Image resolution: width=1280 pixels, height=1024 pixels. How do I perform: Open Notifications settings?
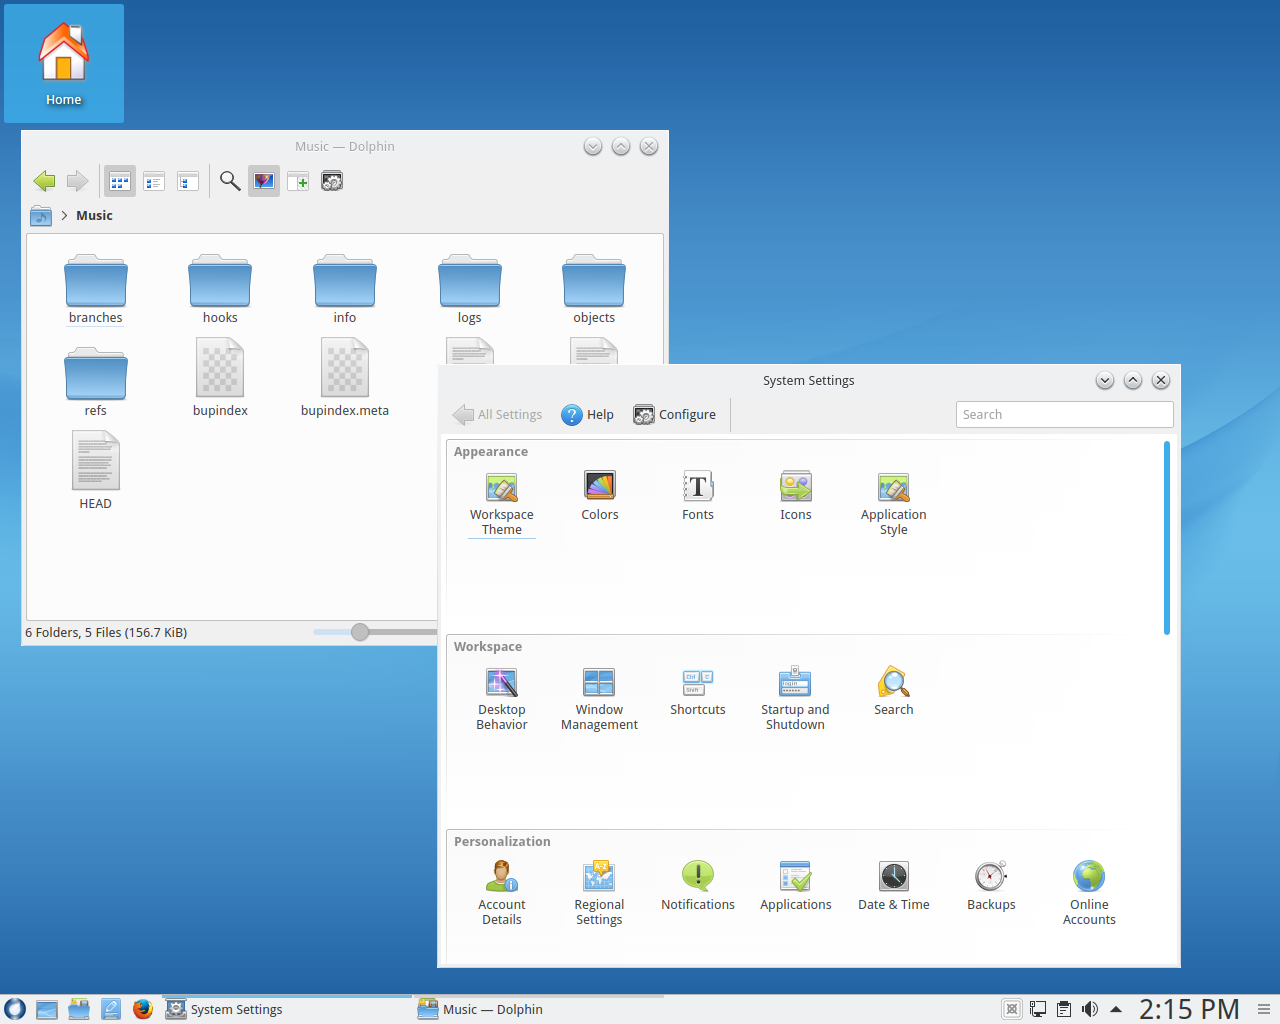(698, 886)
